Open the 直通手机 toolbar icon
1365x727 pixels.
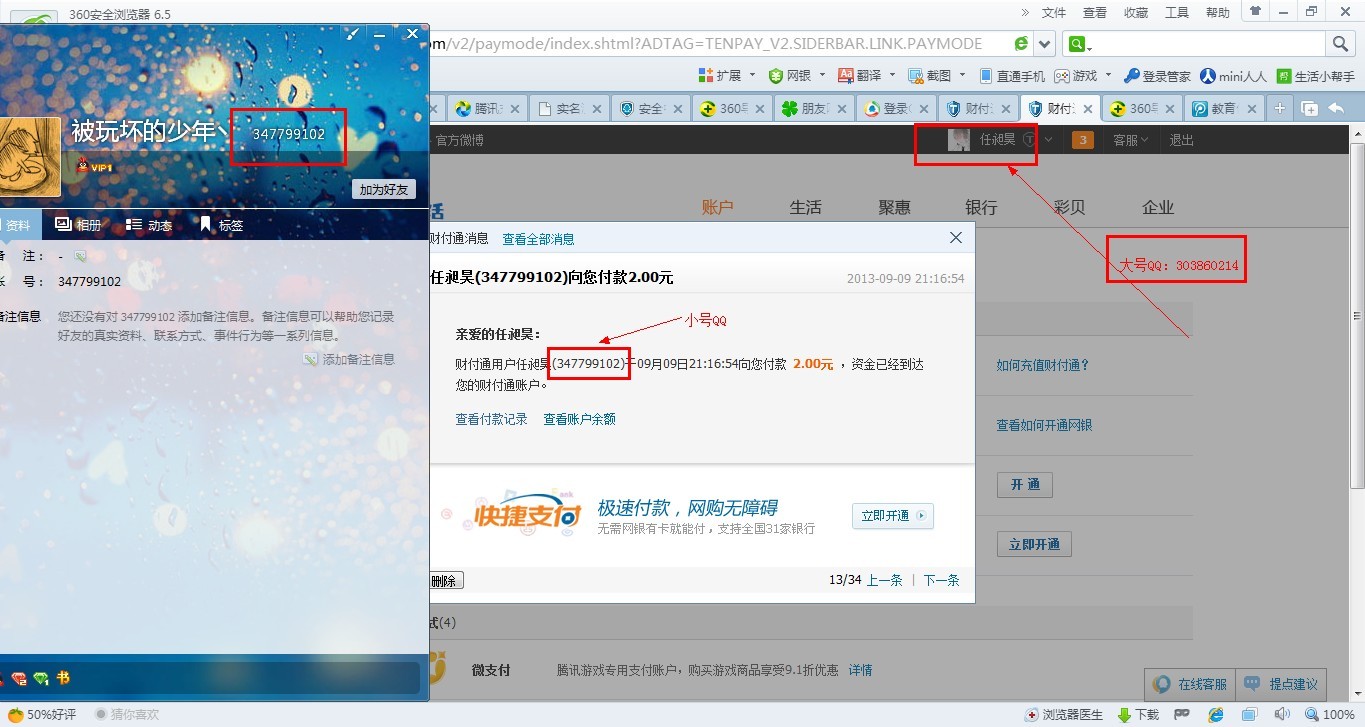pos(1012,76)
